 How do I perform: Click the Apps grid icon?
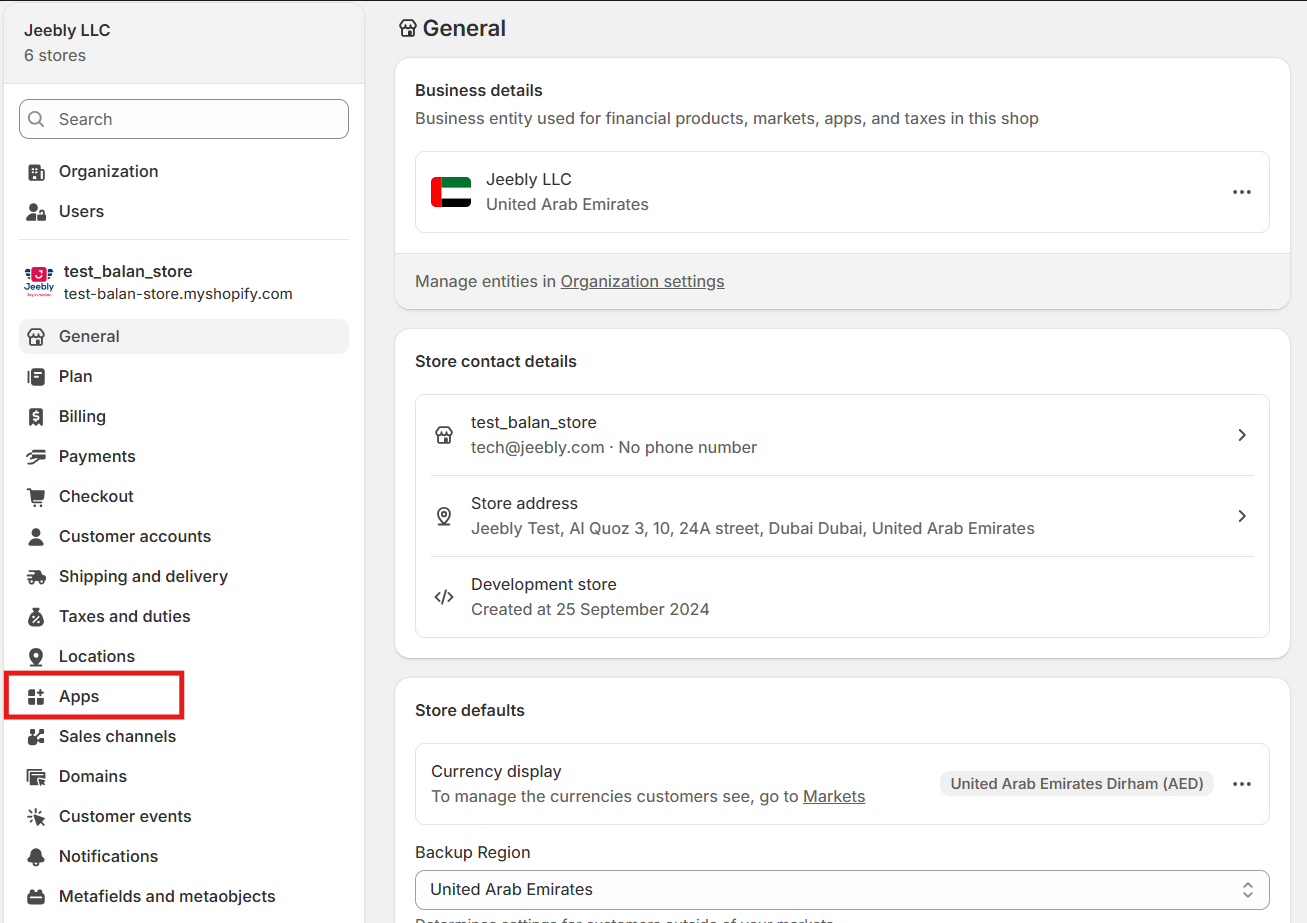[36, 697]
